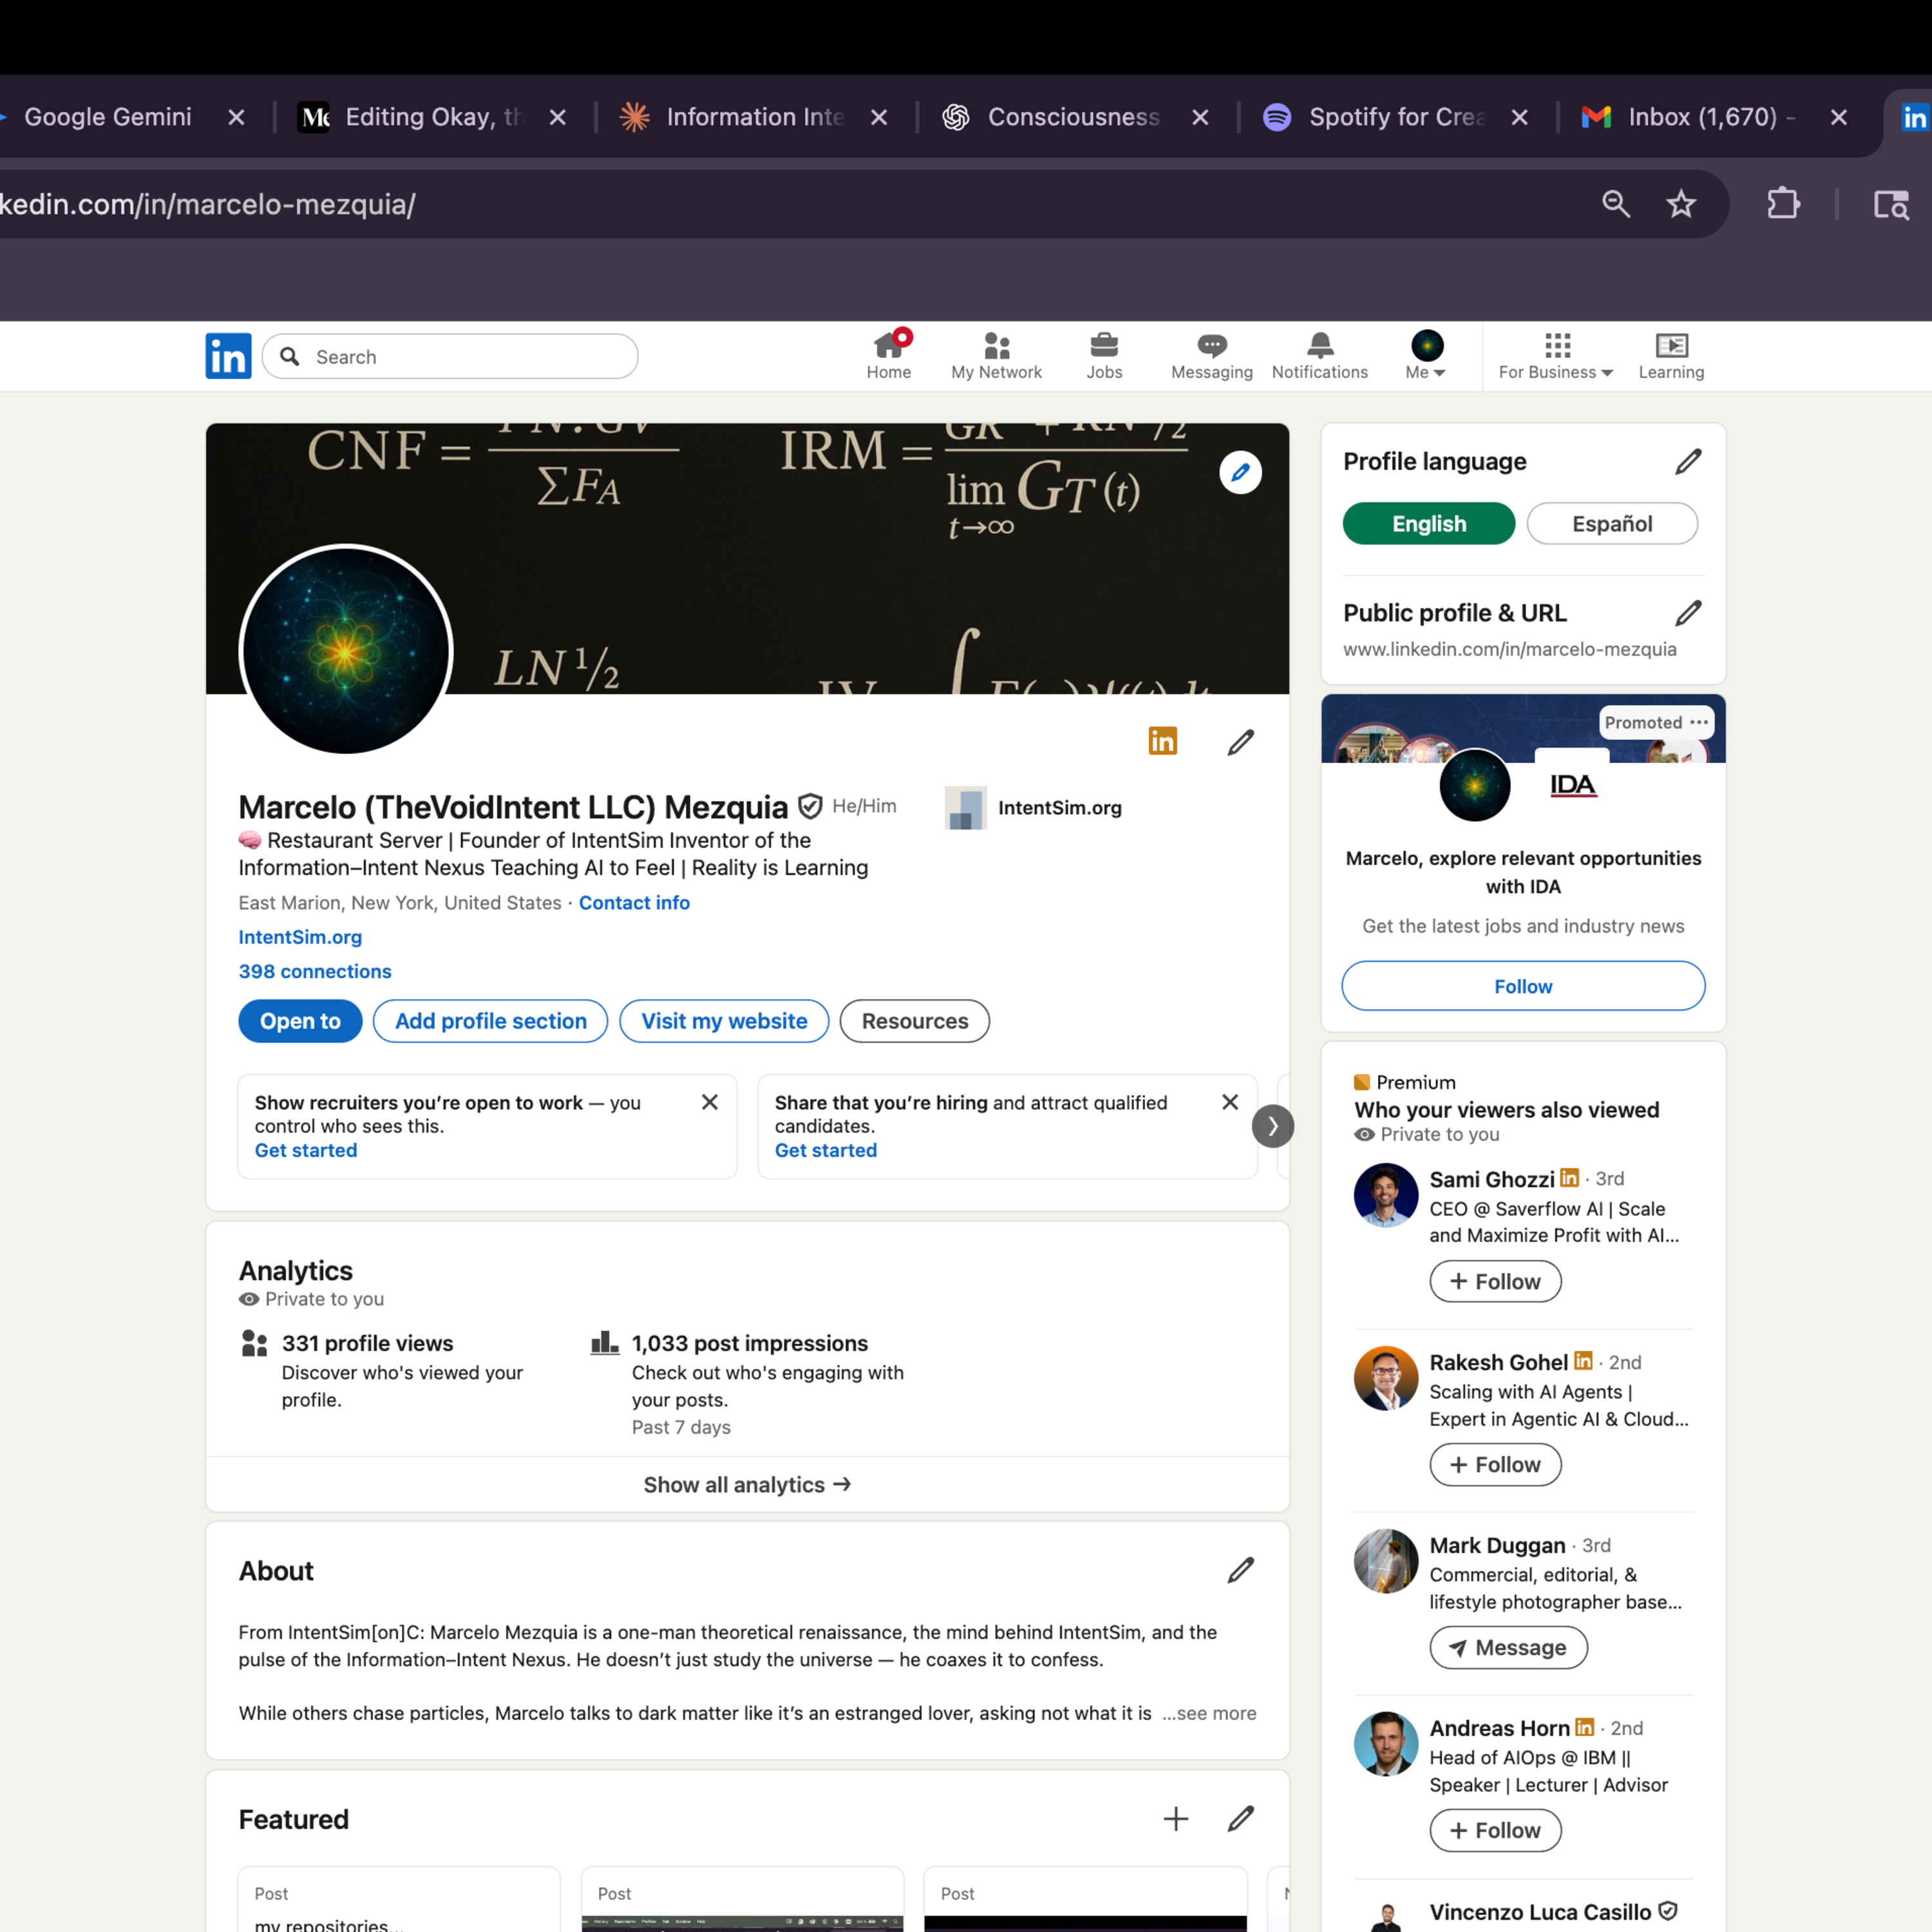Dismiss the hiring suggestion card

(x=1230, y=1102)
